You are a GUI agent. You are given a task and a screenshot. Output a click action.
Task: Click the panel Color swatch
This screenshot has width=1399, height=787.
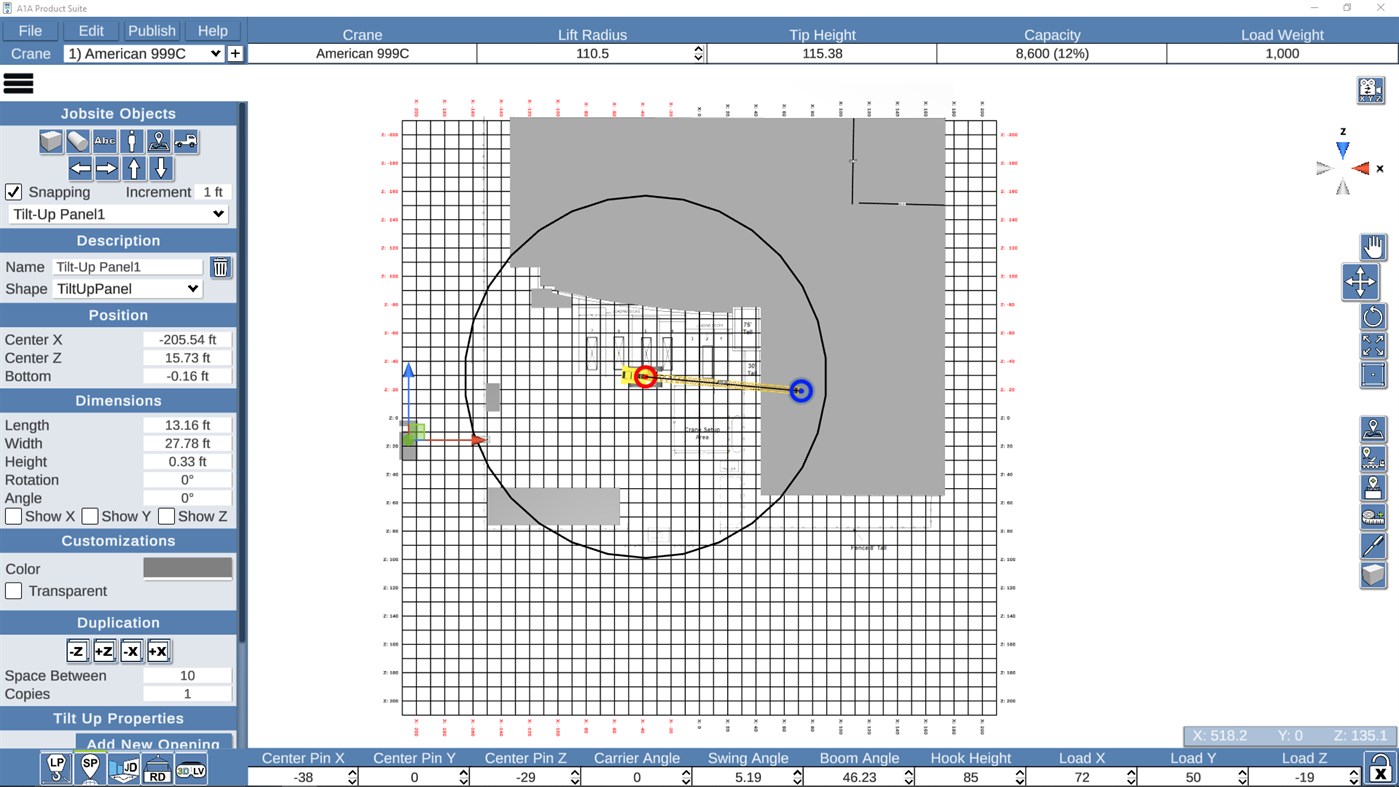186,568
